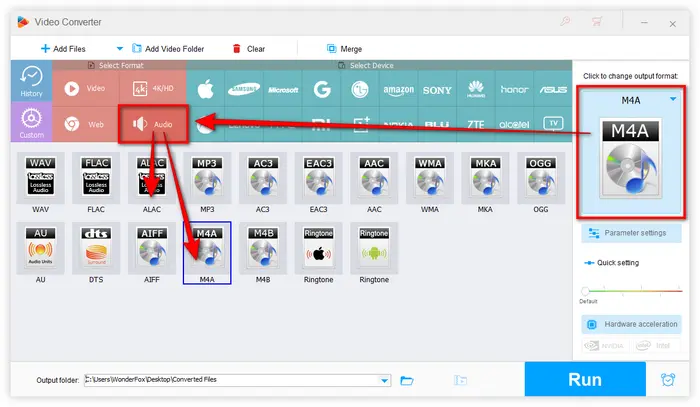Open the TV device category
The height and width of the screenshot is (407, 700).
pos(553,123)
